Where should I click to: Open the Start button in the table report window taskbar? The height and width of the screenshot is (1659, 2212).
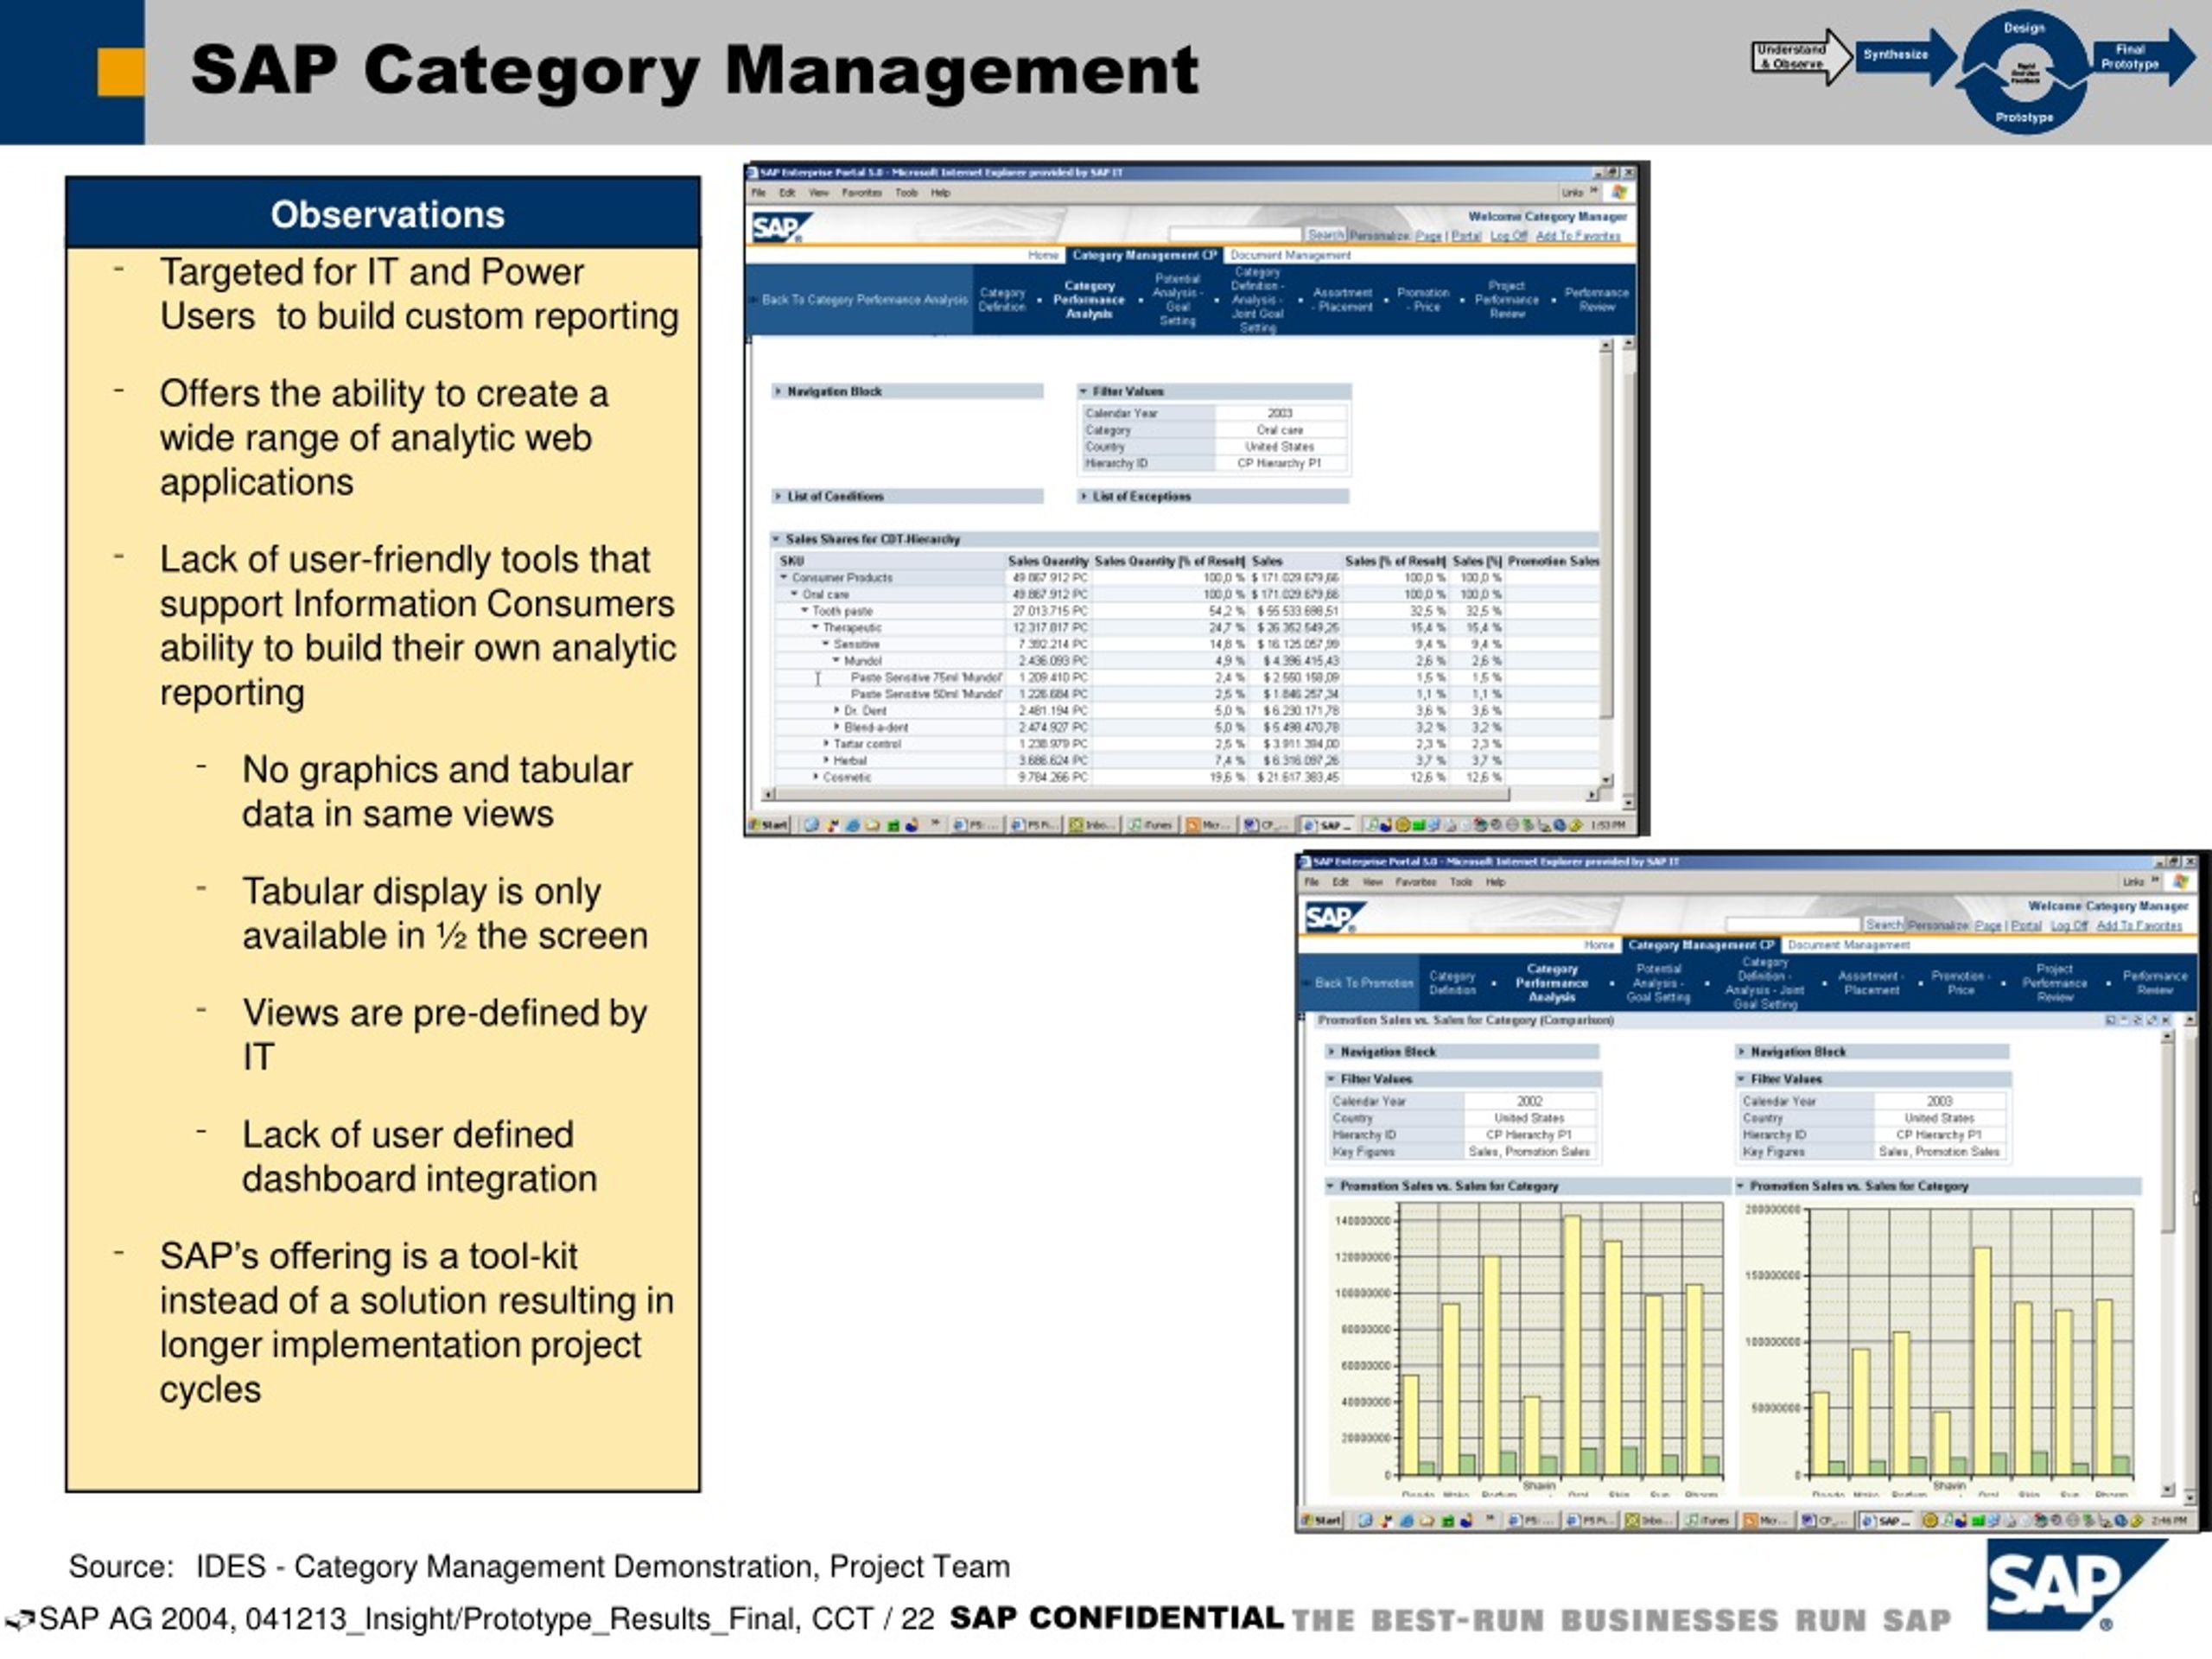tap(769, 825)
